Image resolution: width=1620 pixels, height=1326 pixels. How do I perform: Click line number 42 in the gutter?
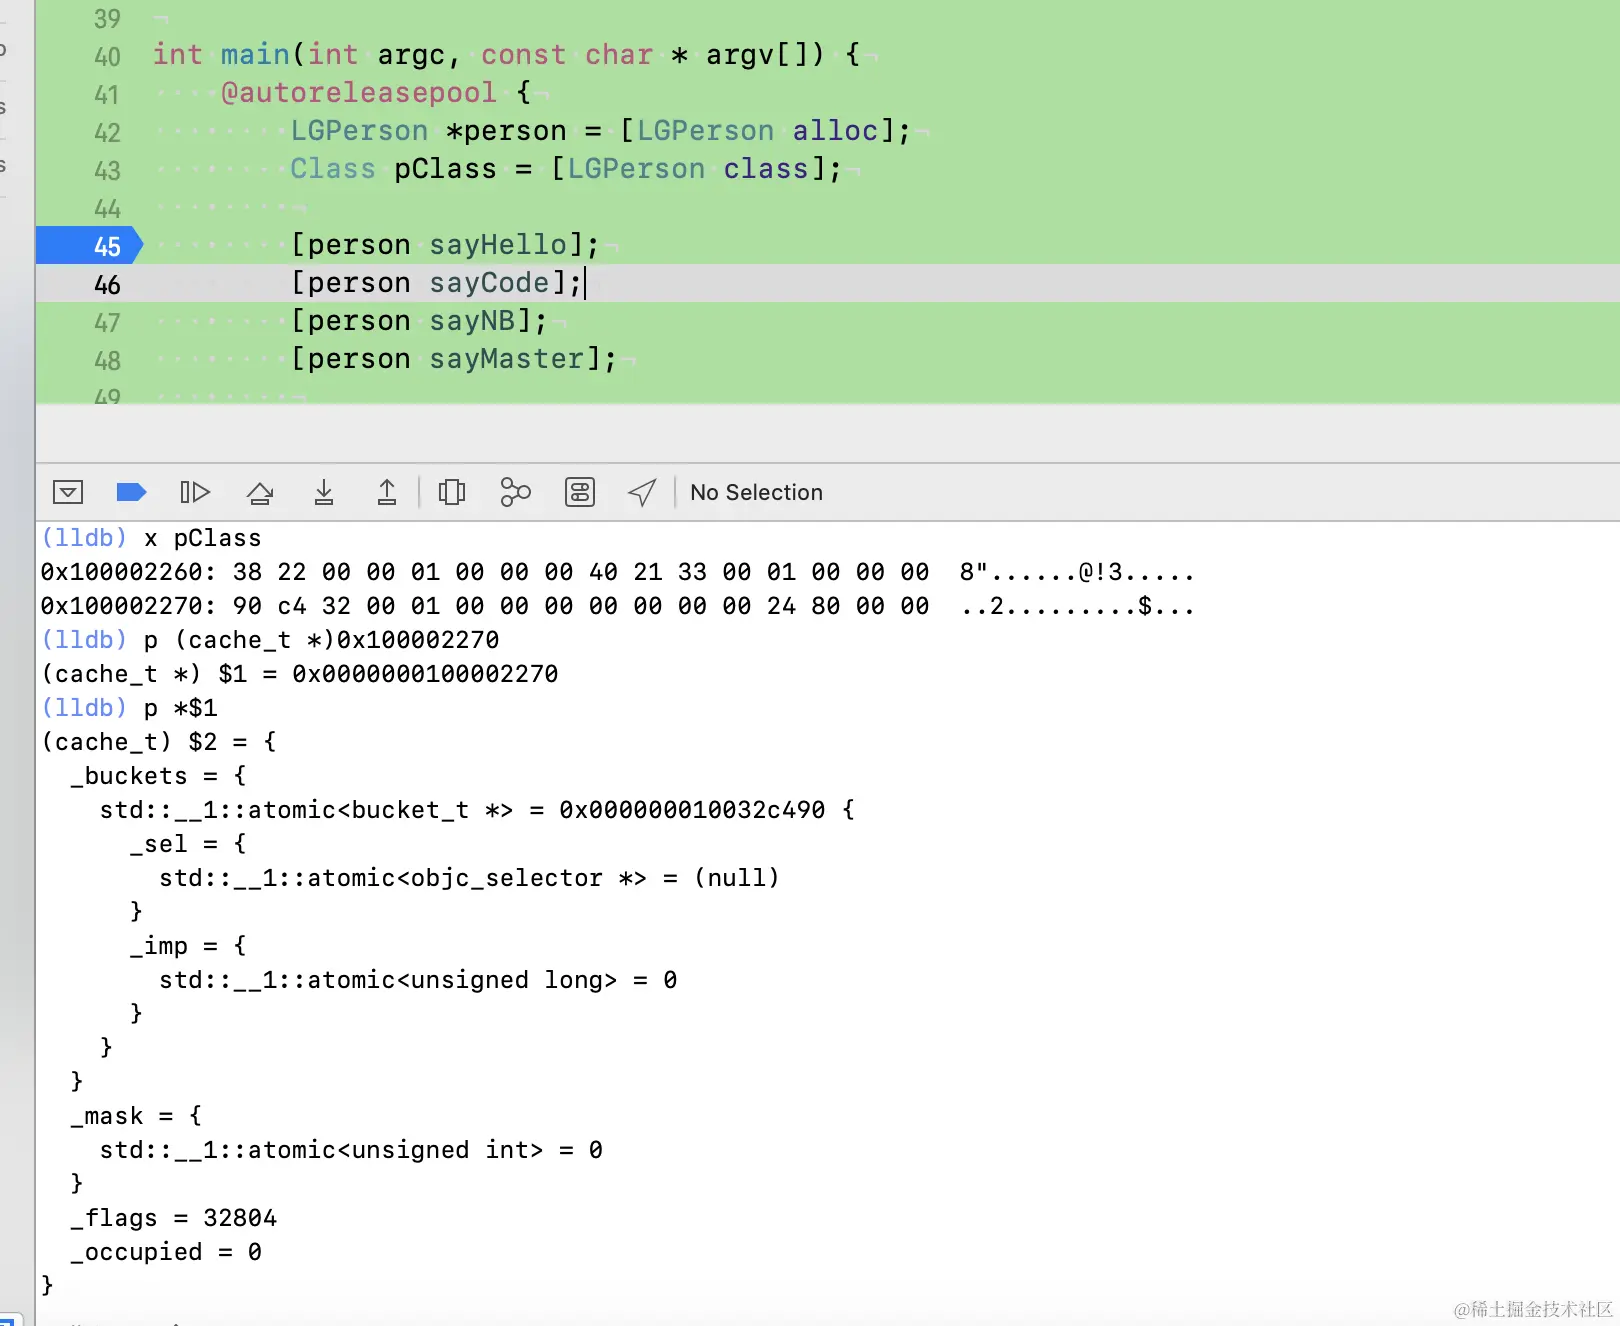pos(107,133)
